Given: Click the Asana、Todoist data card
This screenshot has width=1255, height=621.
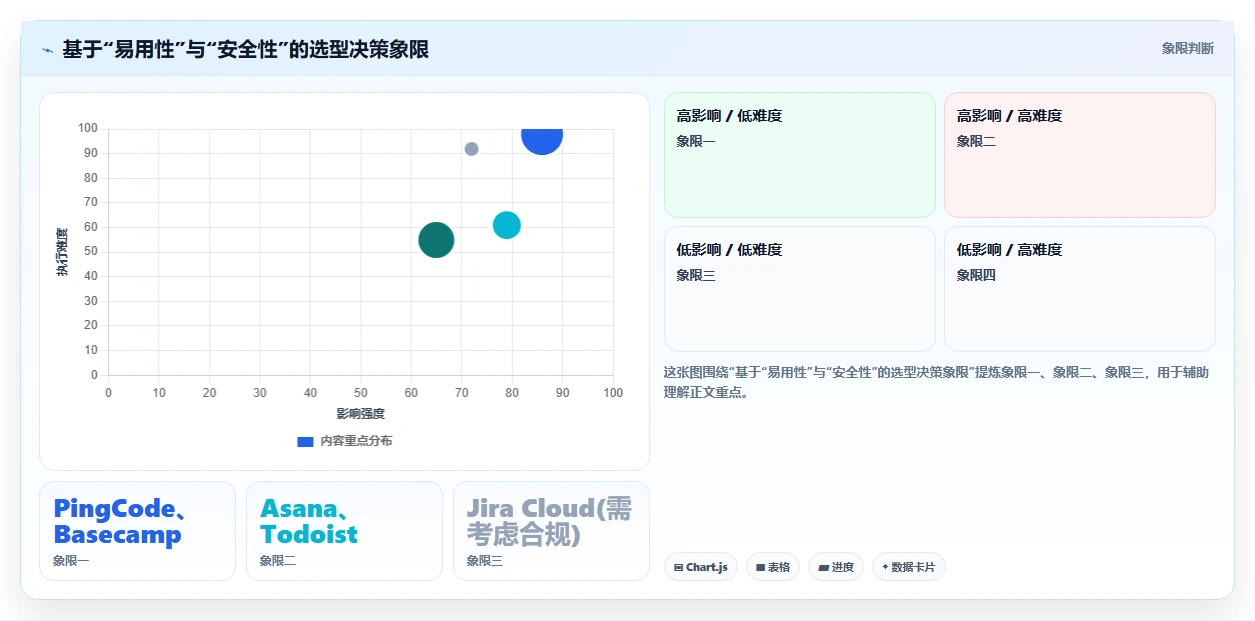Looking at the screenshot, I should pos(344,531).
